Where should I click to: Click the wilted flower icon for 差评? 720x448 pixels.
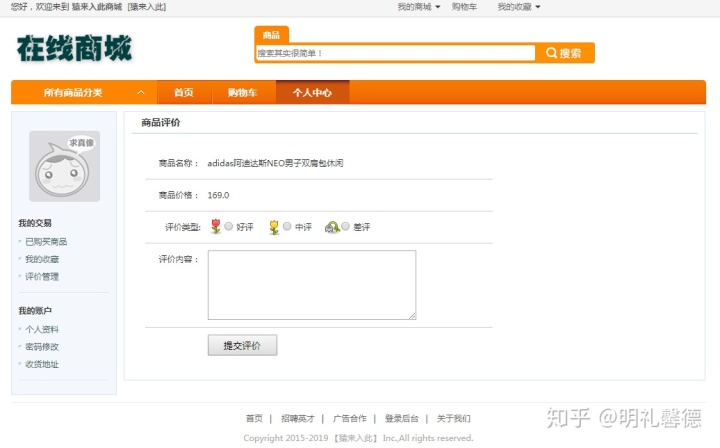[x=332, y=227]
